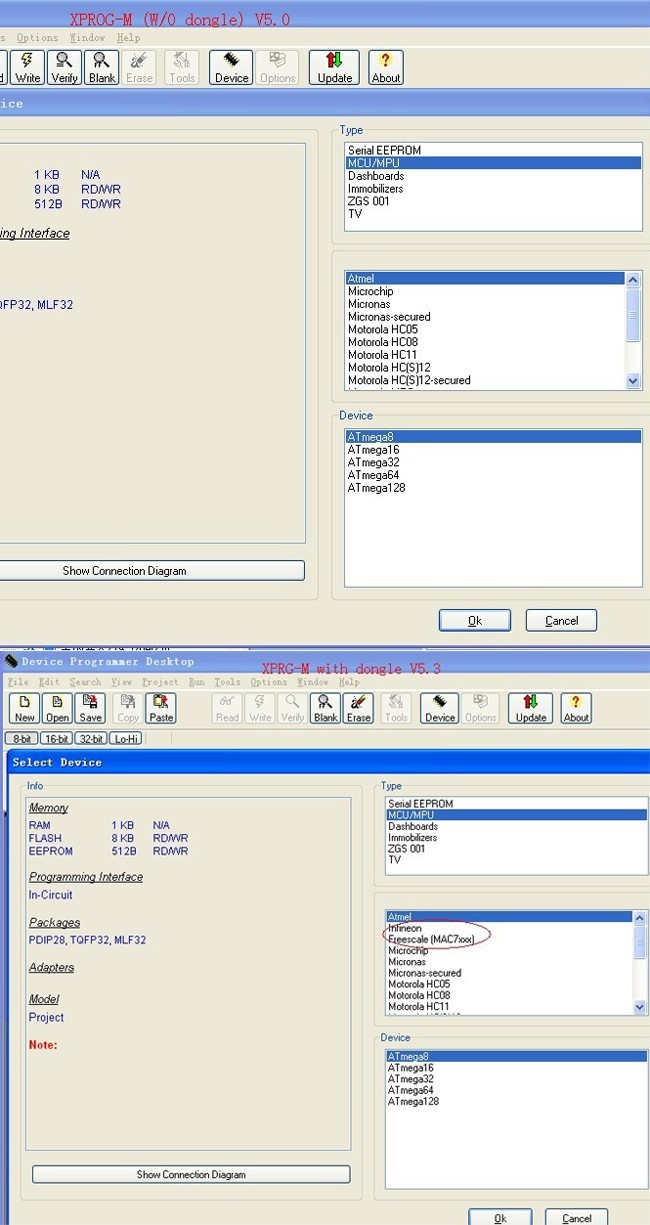Open Project menu in bottom V5.3 window

pos(160,682)
